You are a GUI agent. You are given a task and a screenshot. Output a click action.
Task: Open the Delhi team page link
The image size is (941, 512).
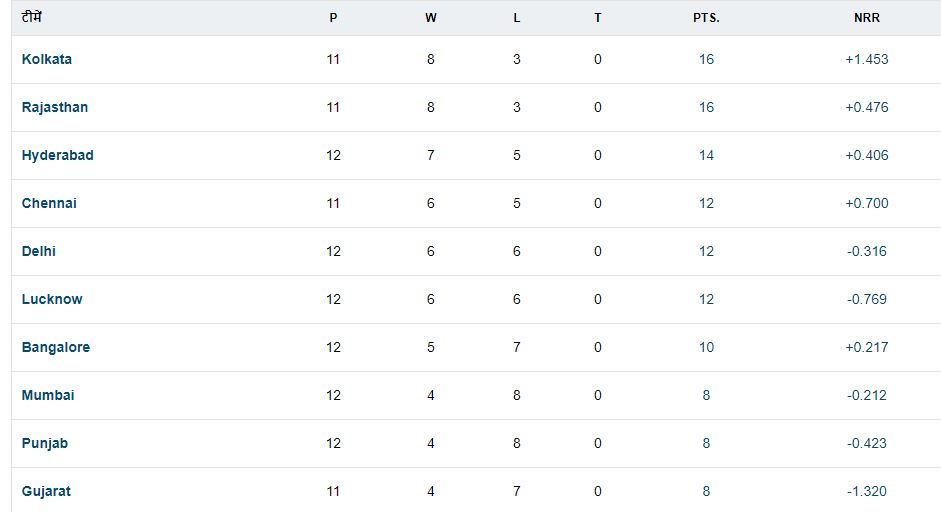[x=39, y=251]
